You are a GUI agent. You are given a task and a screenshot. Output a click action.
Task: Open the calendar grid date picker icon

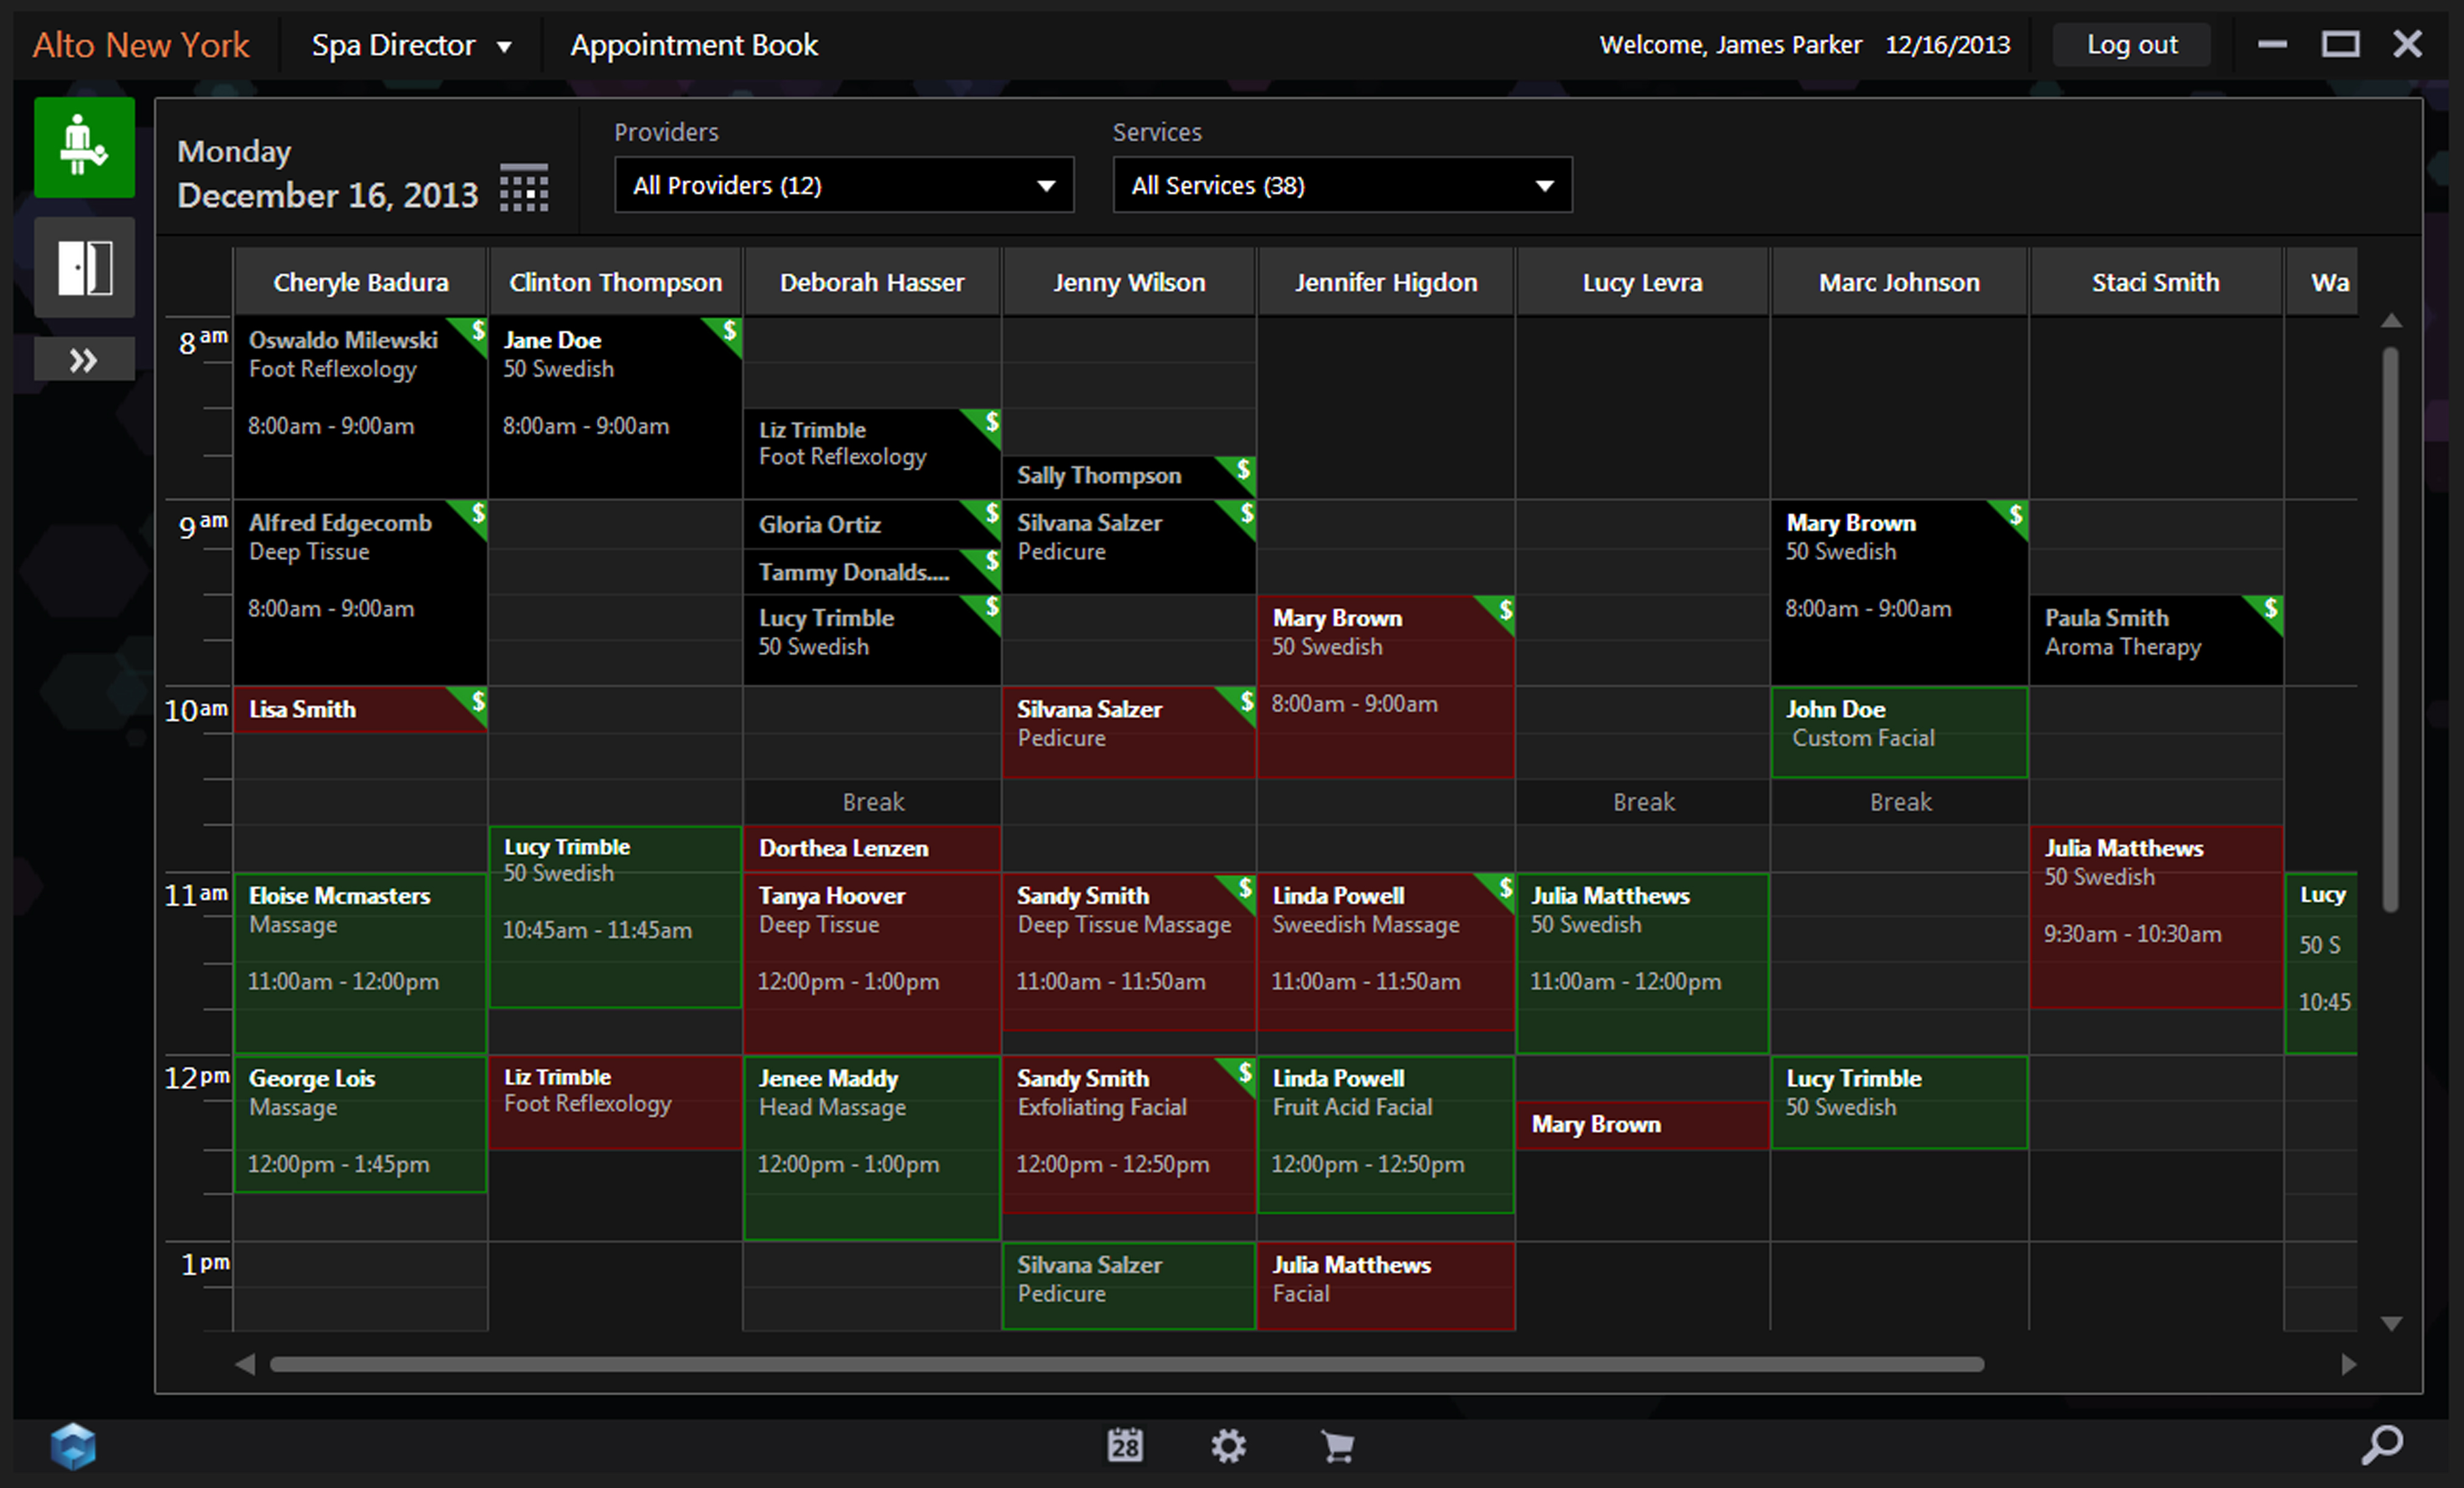coord(523,188)
